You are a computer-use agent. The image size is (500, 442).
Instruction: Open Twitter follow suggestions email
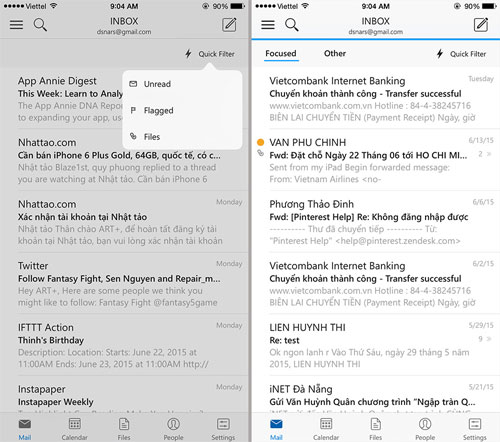124,284
